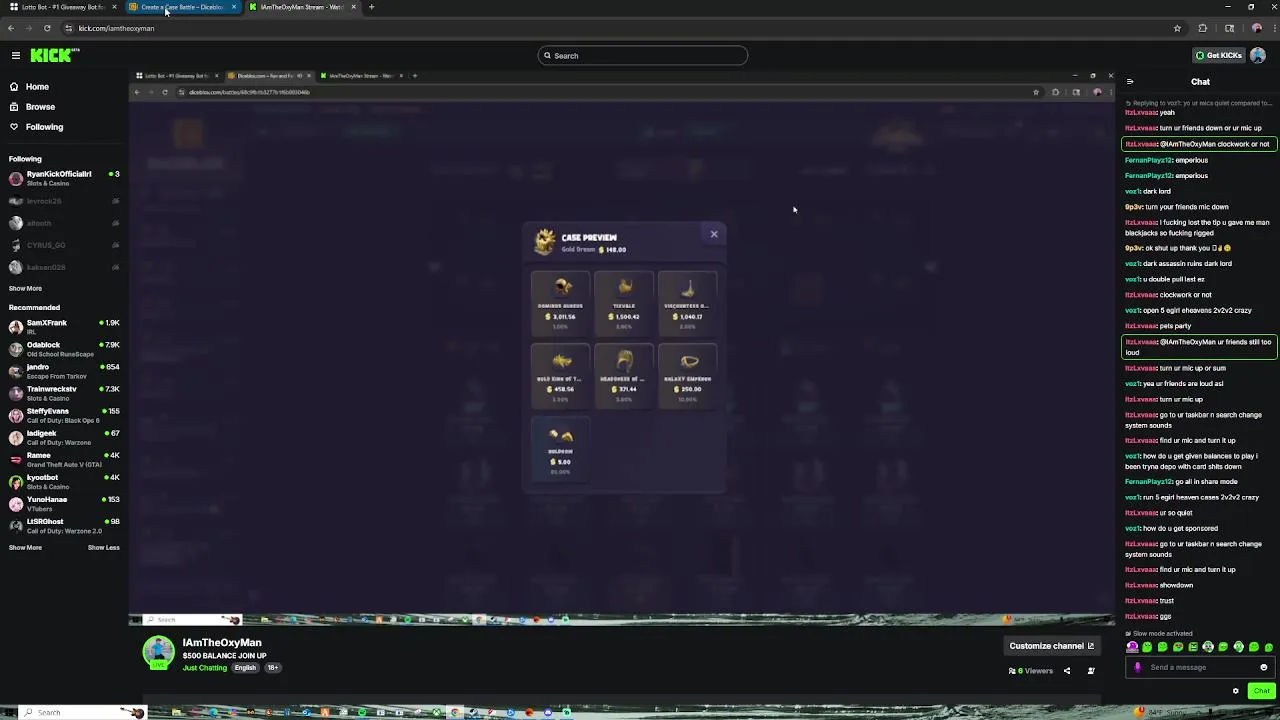Open jandro recommended channel
Image resolution: width=1280 pixels, height=720 pixels.
(64, 371)
